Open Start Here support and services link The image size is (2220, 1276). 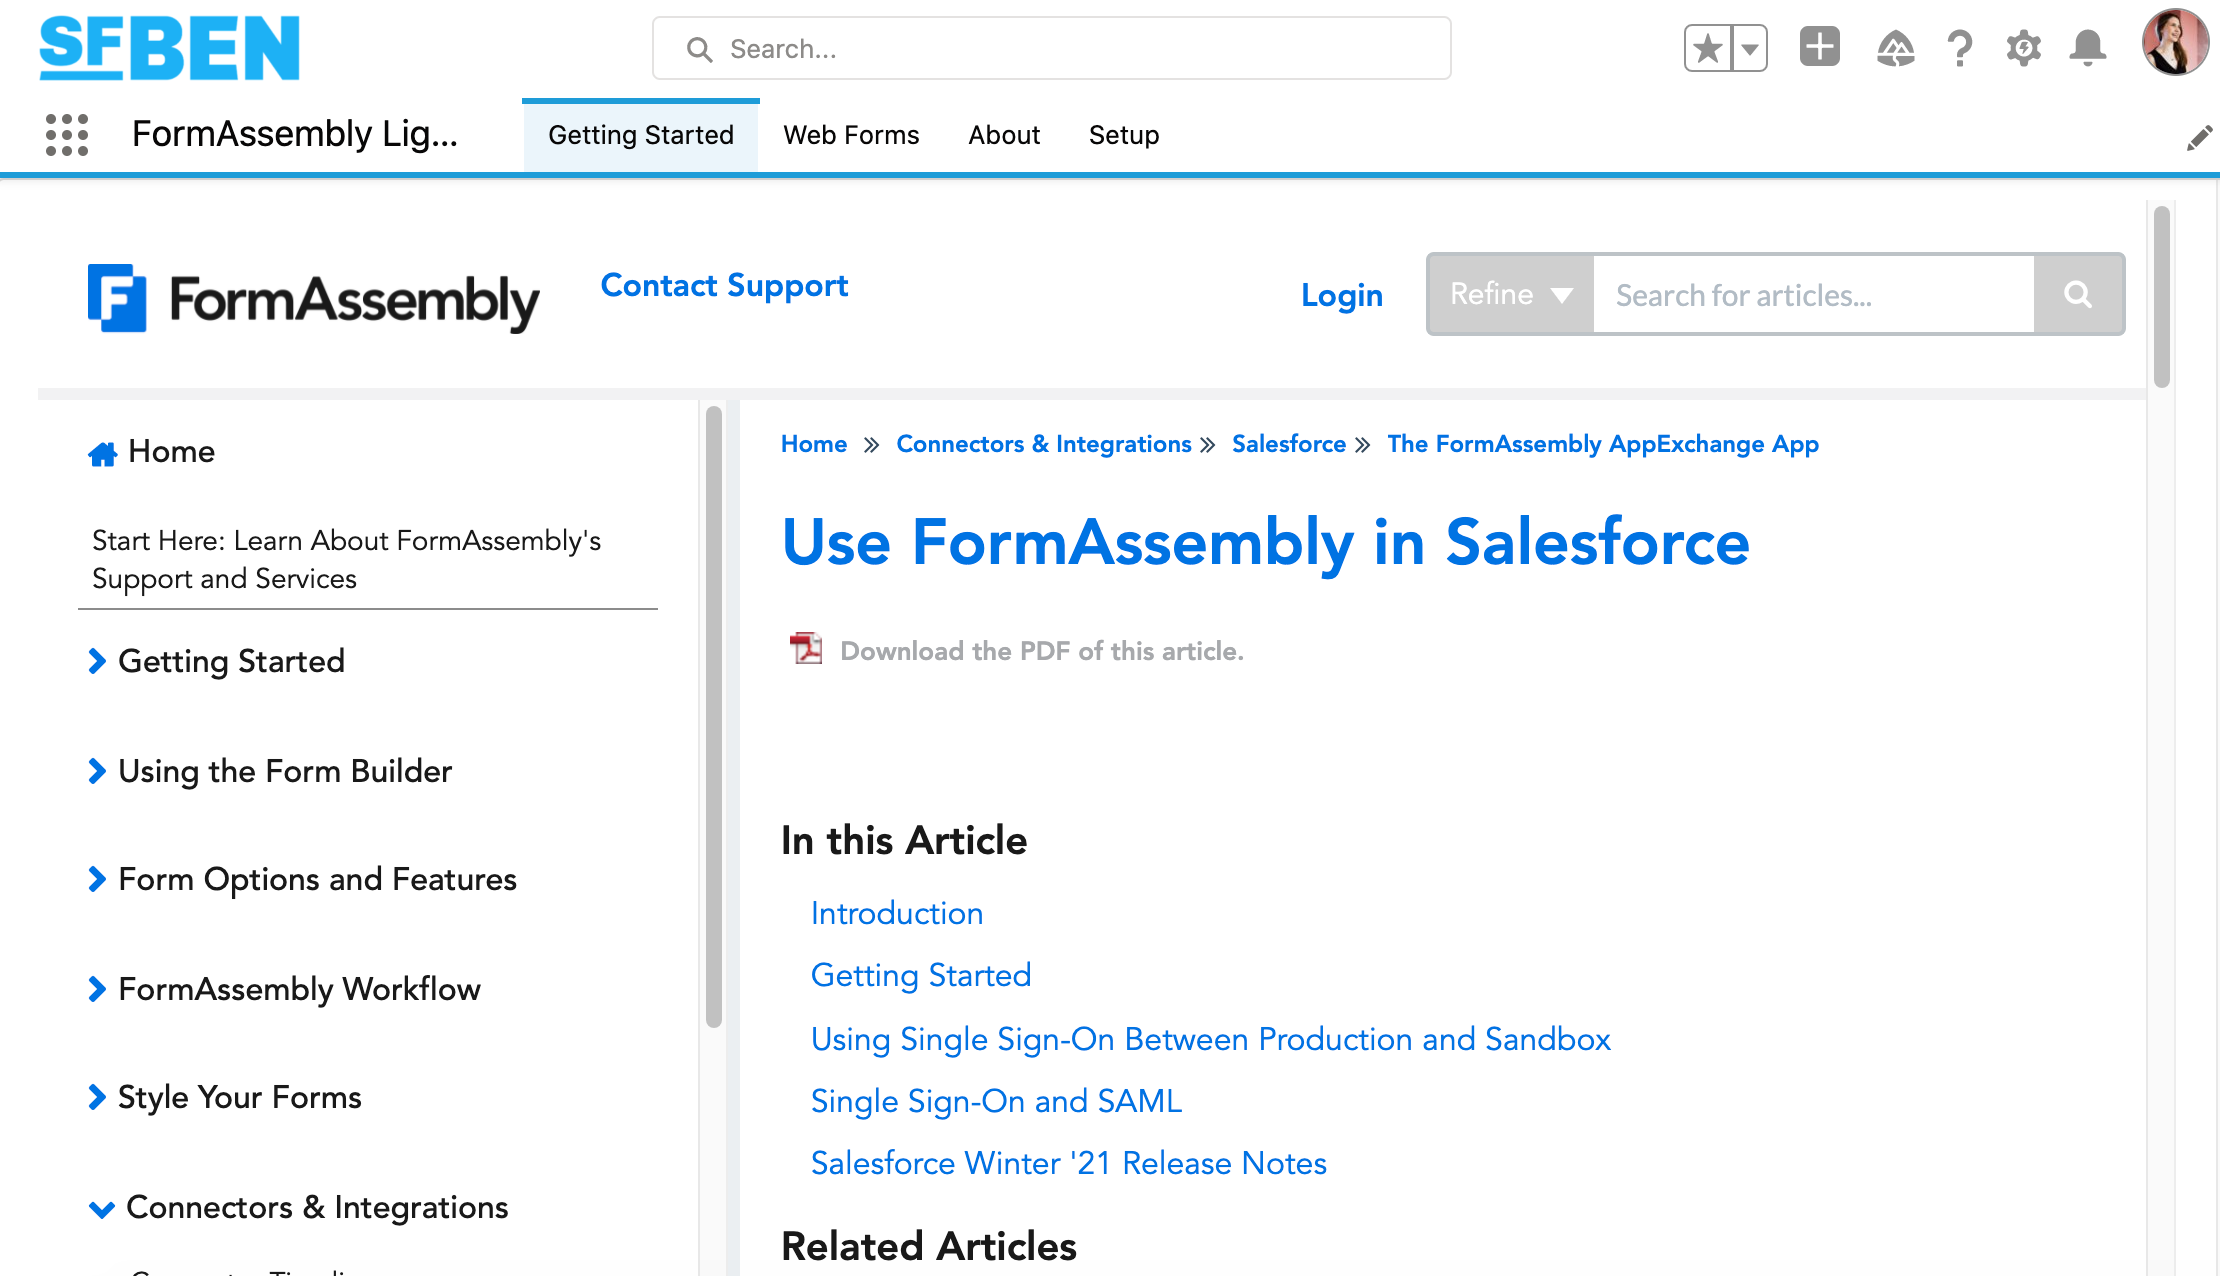tap(346, 560)
